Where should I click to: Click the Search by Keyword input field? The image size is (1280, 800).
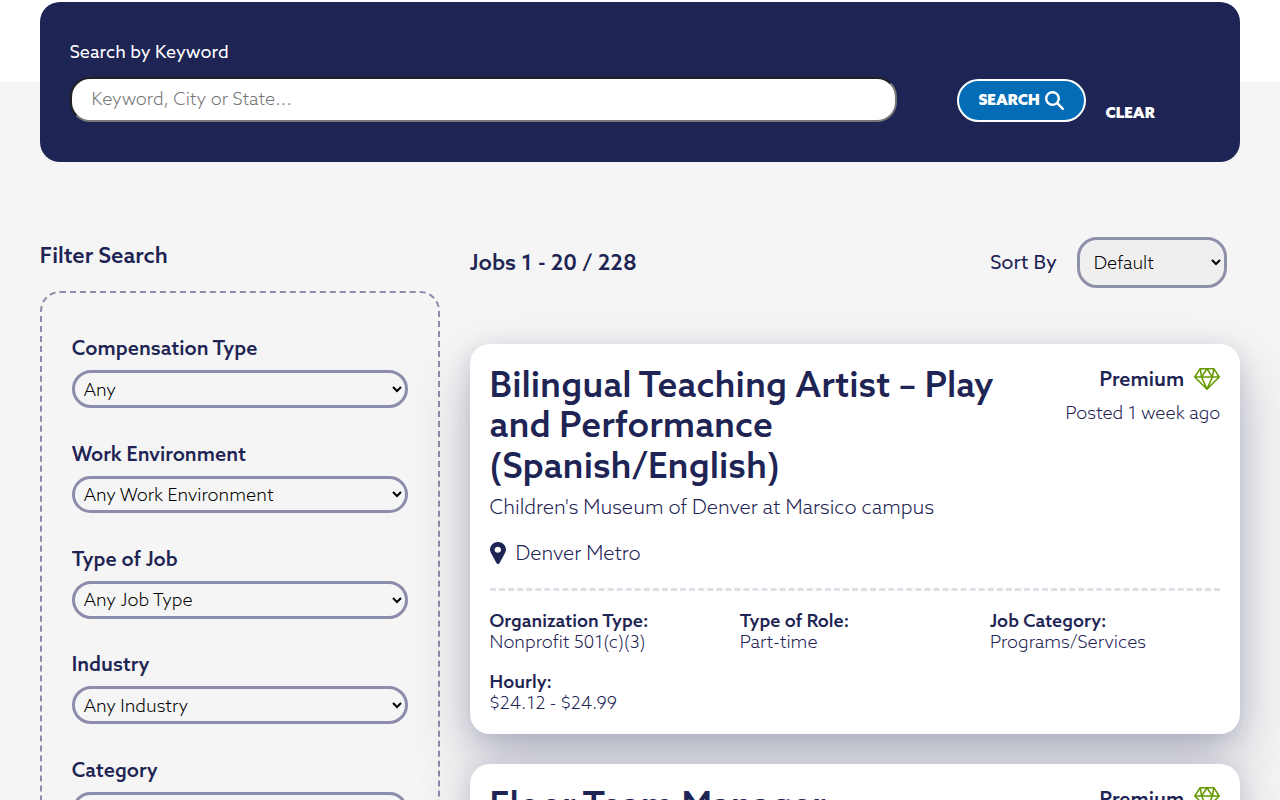(483, 100)
